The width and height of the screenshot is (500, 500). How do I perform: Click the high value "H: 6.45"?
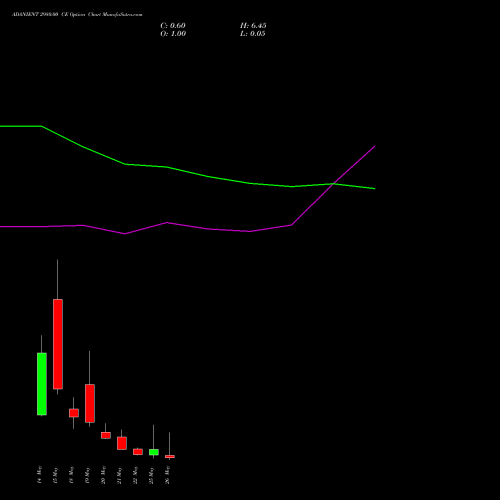[253, 26]
